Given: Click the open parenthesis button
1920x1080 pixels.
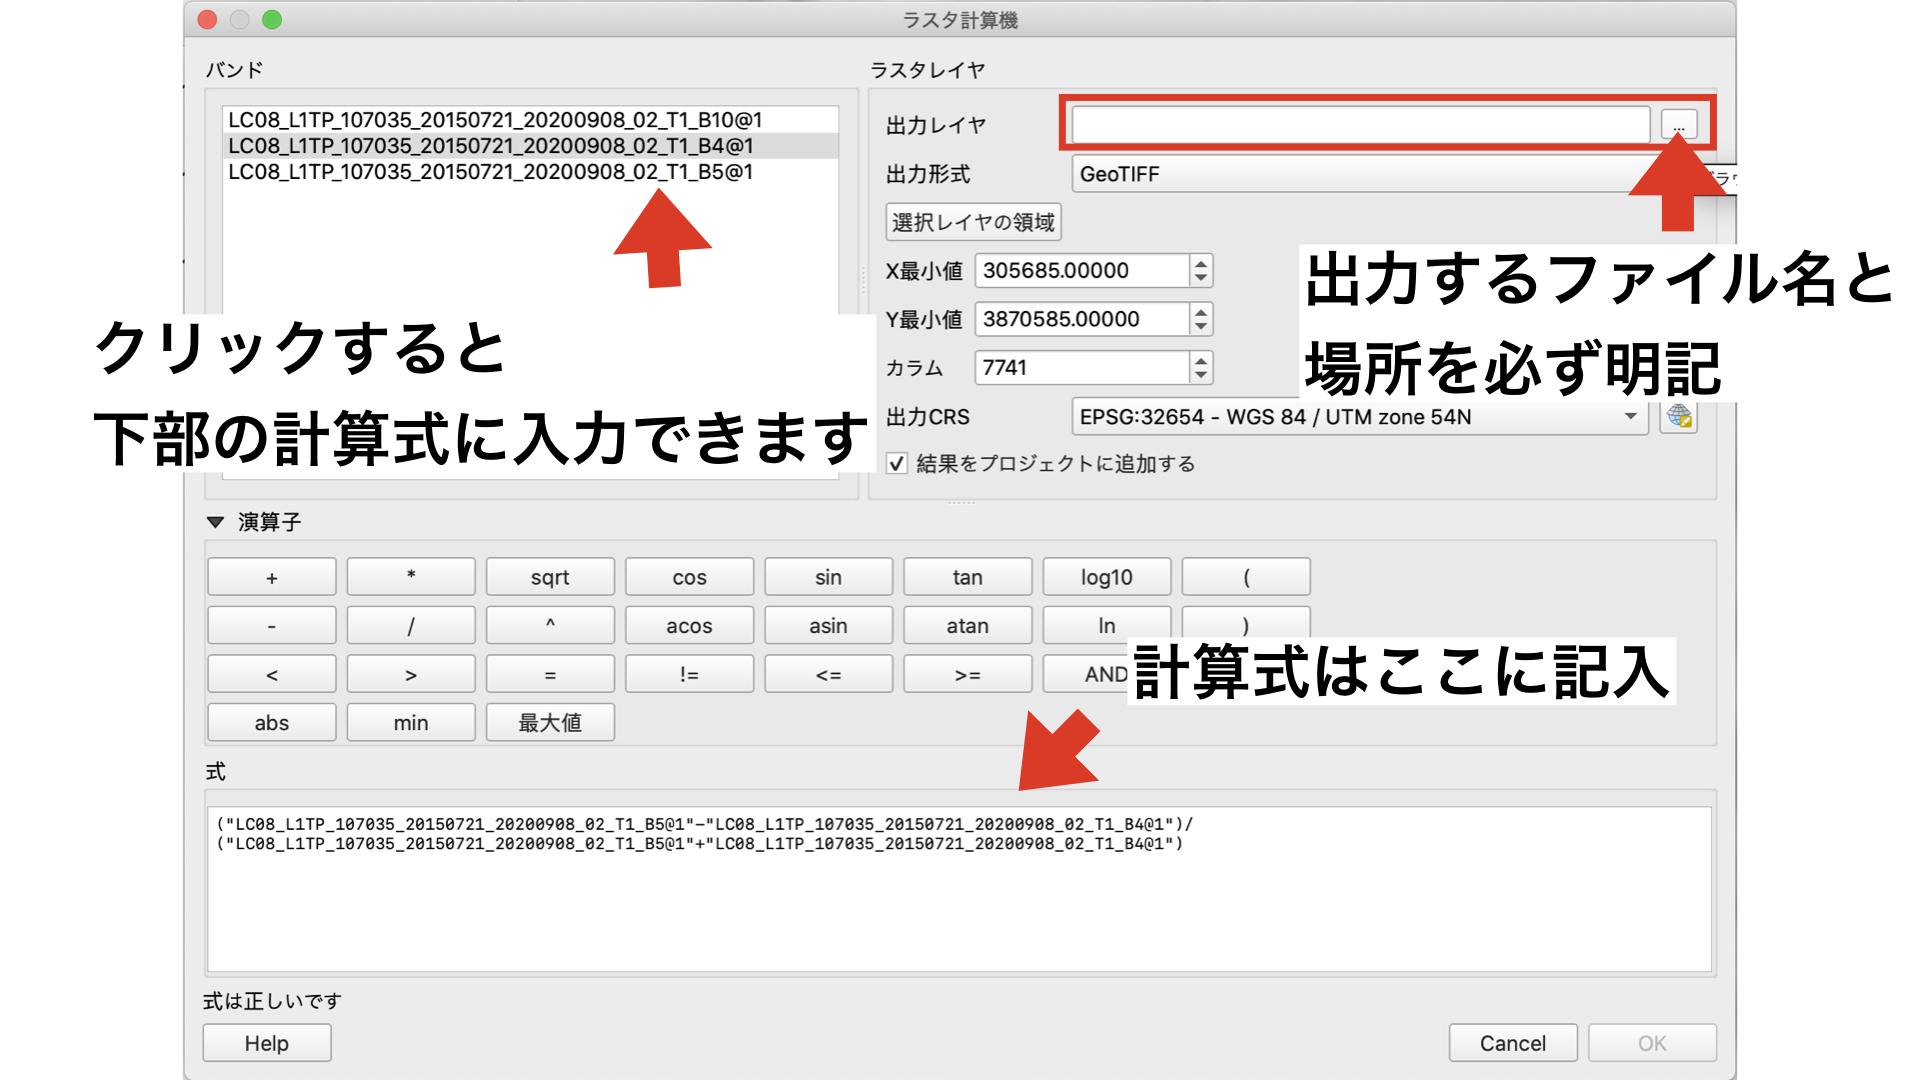Looking at the screenshot, I should [1246, 577].
